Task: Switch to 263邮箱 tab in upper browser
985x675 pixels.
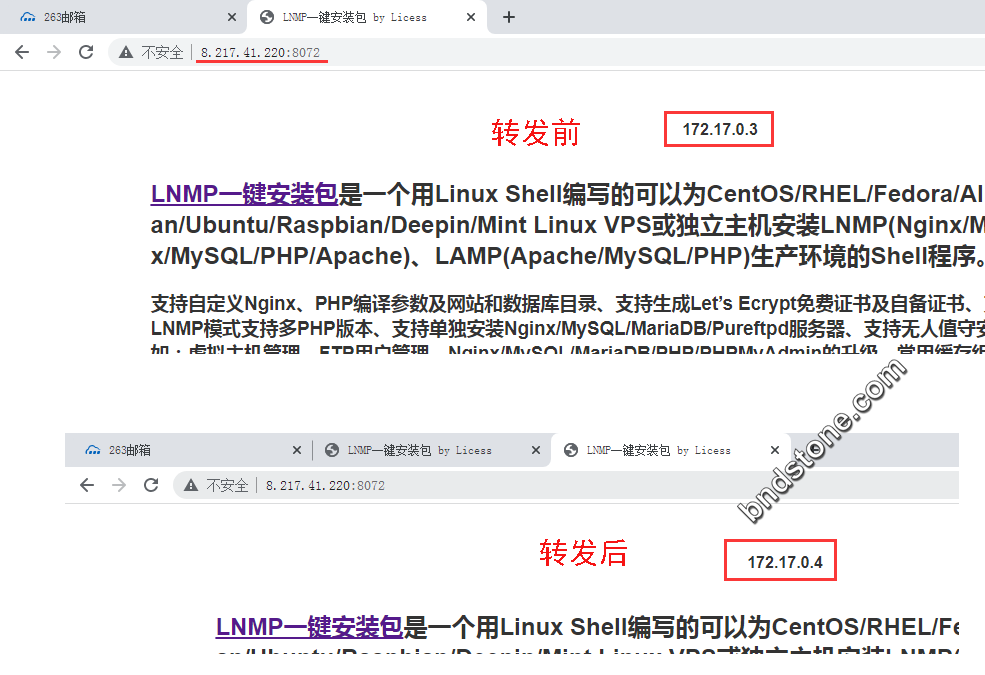Action: coord(122,18)
